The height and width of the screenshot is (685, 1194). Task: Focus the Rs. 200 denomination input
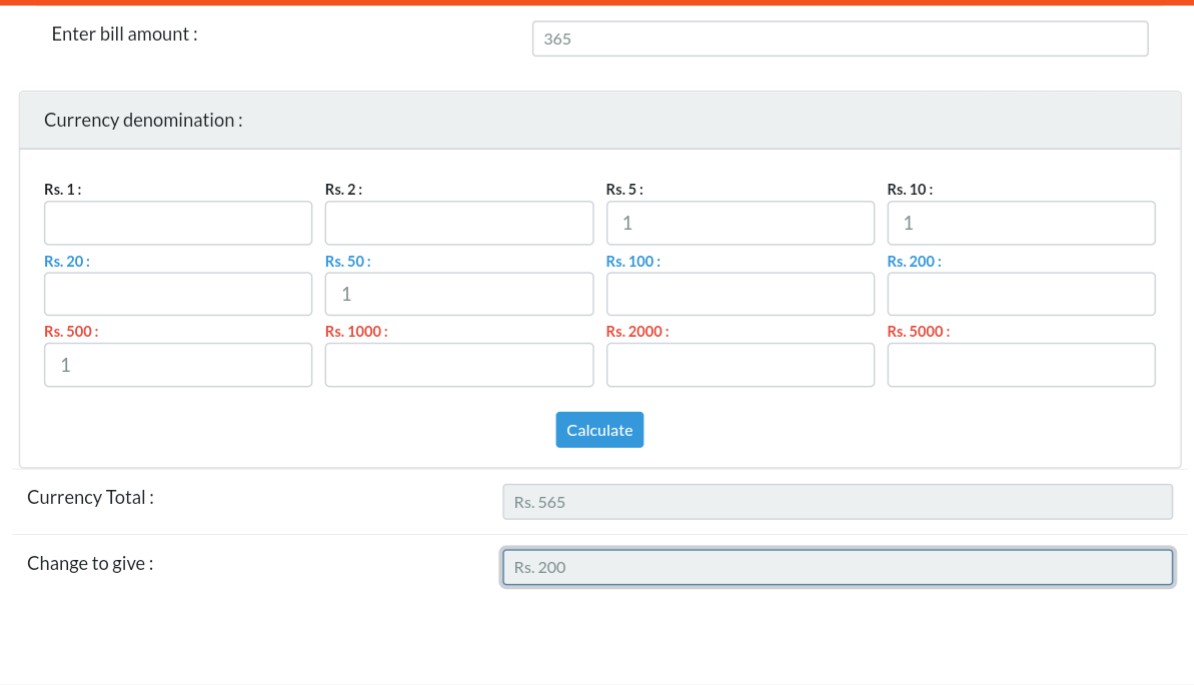click(1021, 294)
